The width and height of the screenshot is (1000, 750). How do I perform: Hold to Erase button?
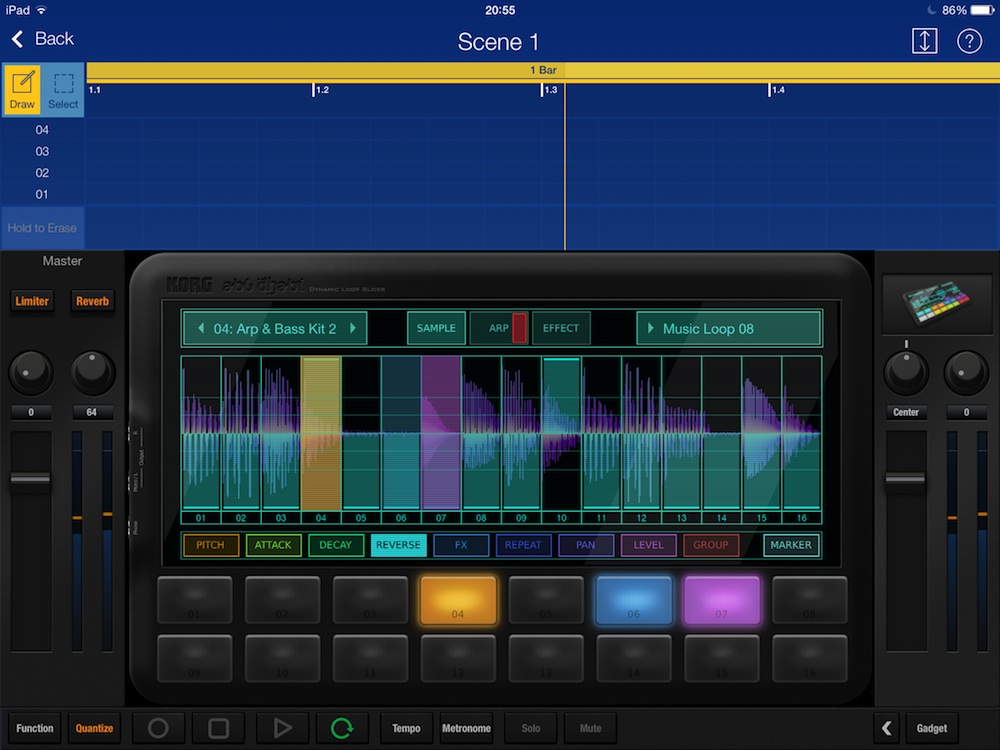click(x=42, y=228)
